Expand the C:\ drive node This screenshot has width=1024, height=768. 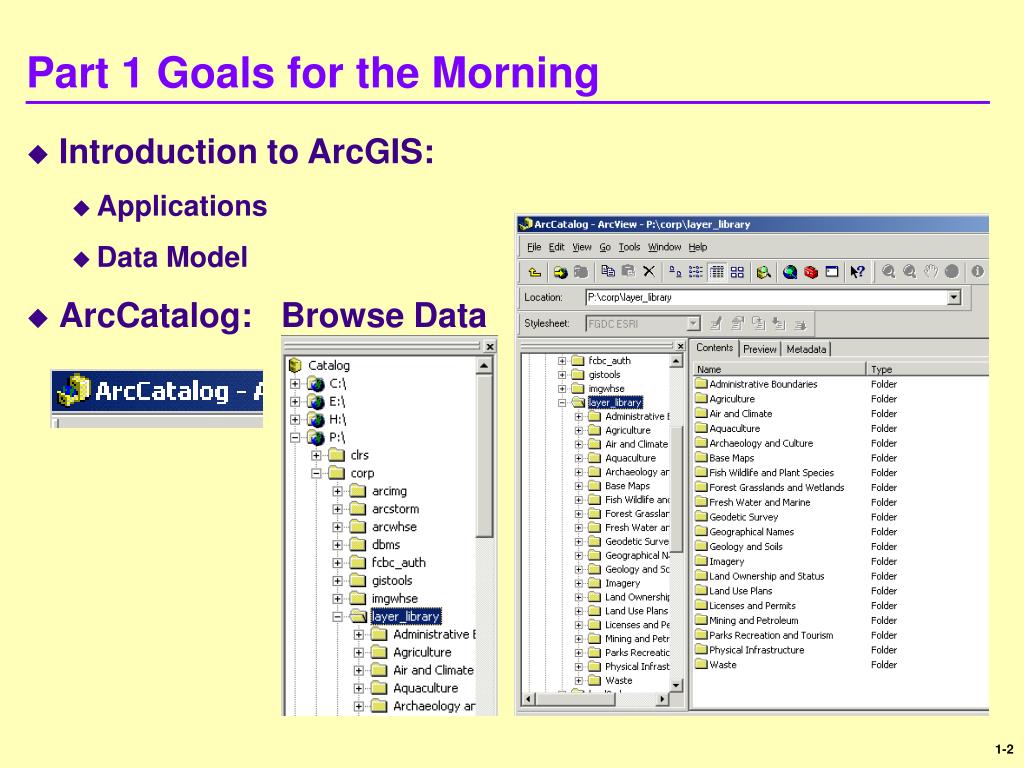pos(295,383)
